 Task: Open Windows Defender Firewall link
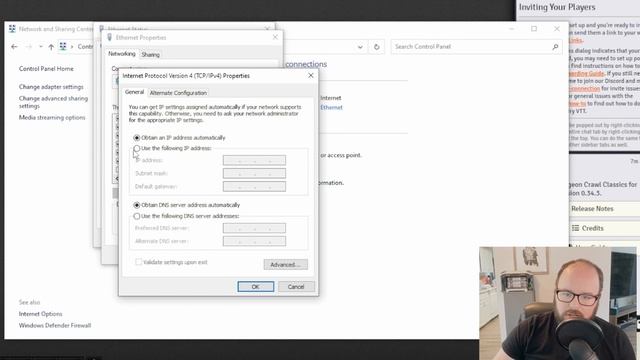click(x=55, y=325)
